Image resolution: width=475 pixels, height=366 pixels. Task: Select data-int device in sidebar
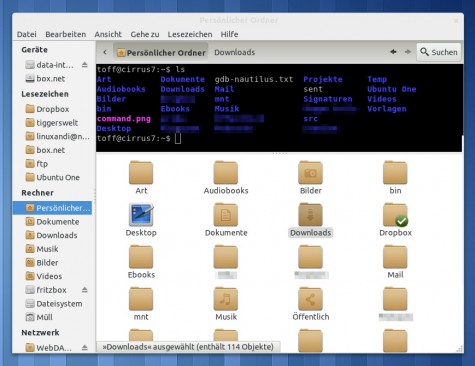[x=52, y=65]
